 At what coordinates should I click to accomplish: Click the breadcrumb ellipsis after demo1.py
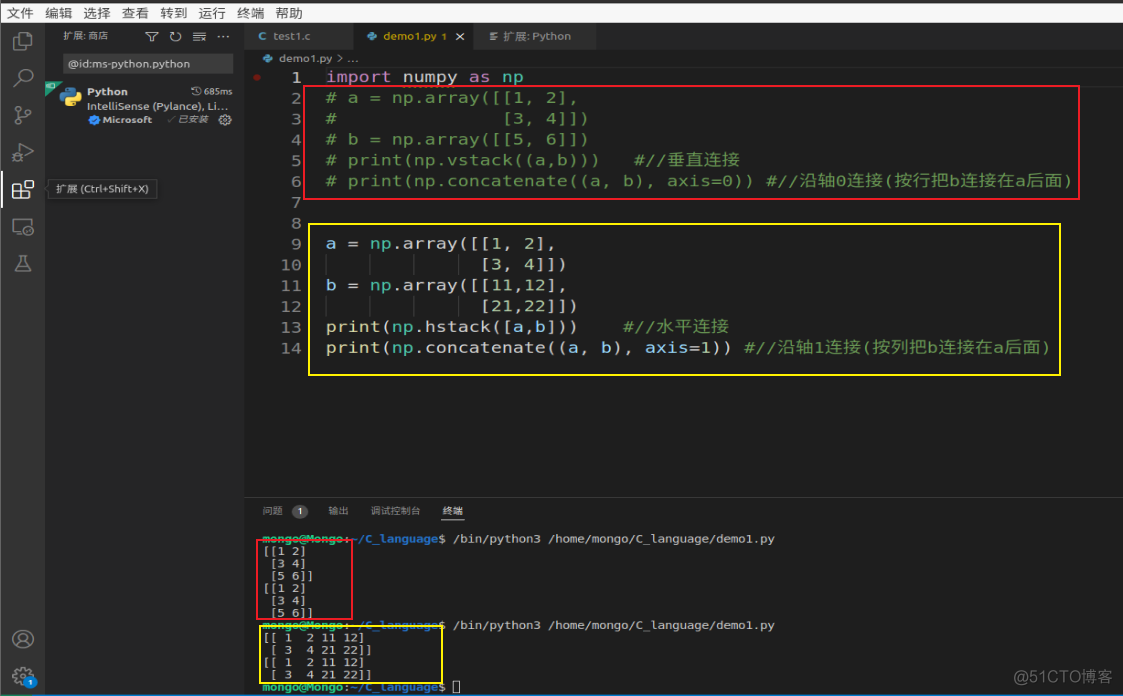click(x=353, y=59)
